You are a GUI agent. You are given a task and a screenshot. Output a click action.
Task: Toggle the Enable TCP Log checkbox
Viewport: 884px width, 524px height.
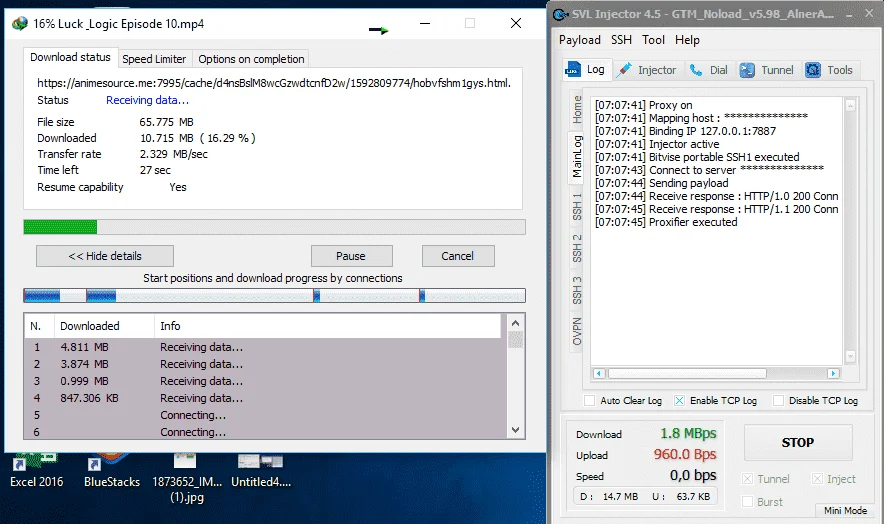tap(679, 400)
